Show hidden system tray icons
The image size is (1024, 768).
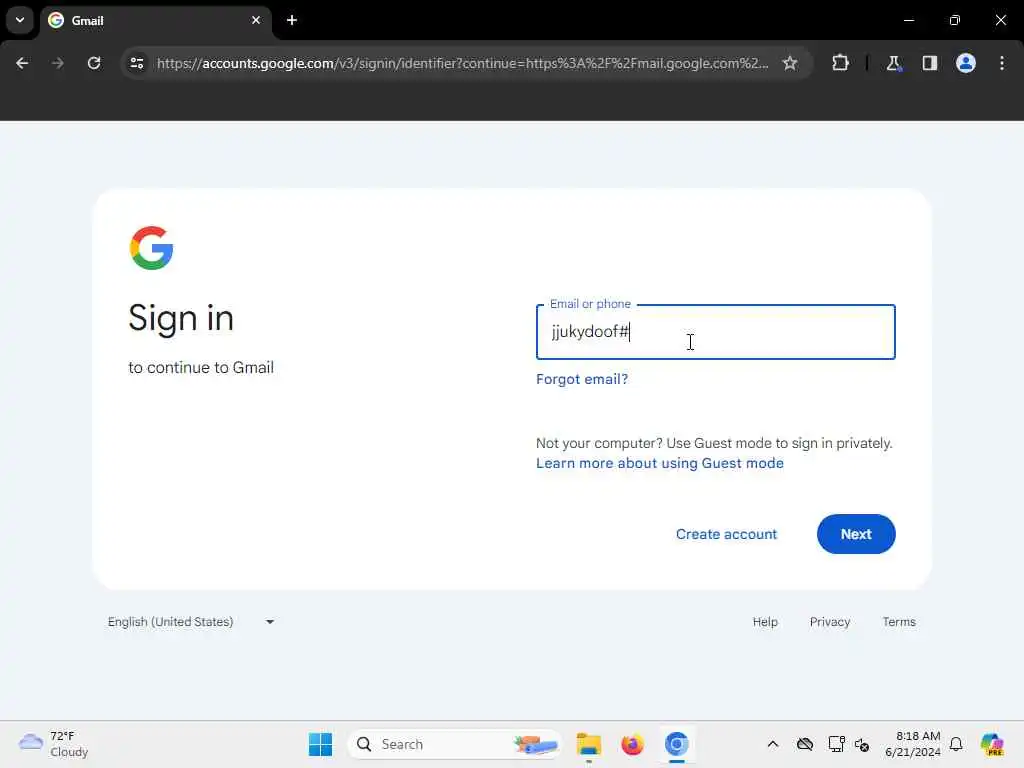[x=773, y=744]
